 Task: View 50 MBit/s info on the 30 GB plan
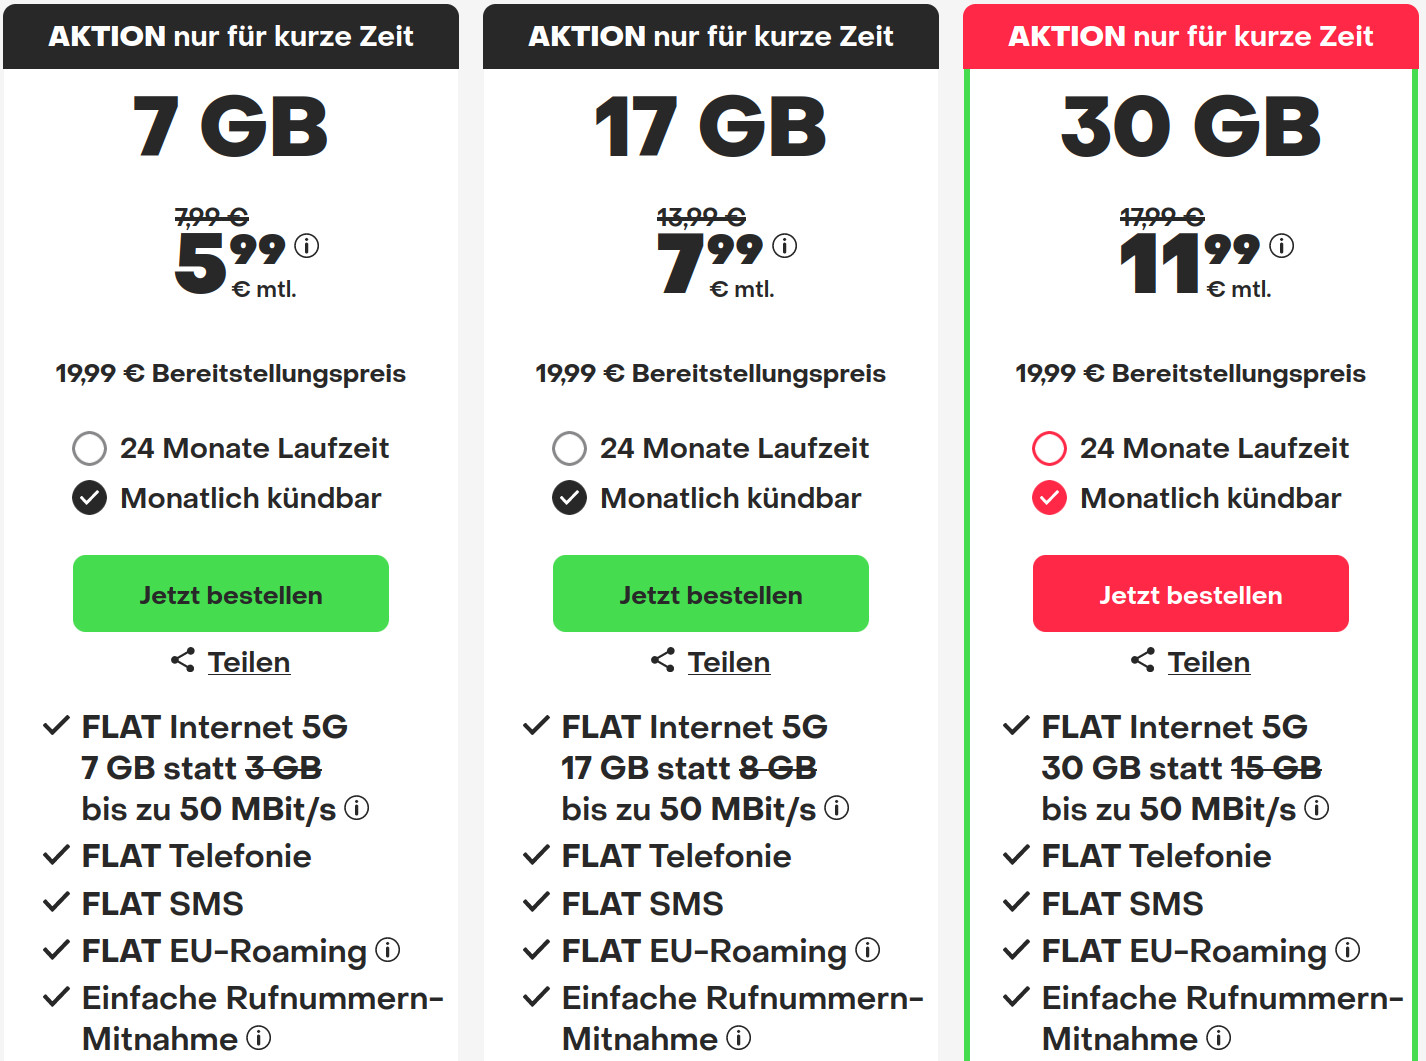[x=1316, y=806]
